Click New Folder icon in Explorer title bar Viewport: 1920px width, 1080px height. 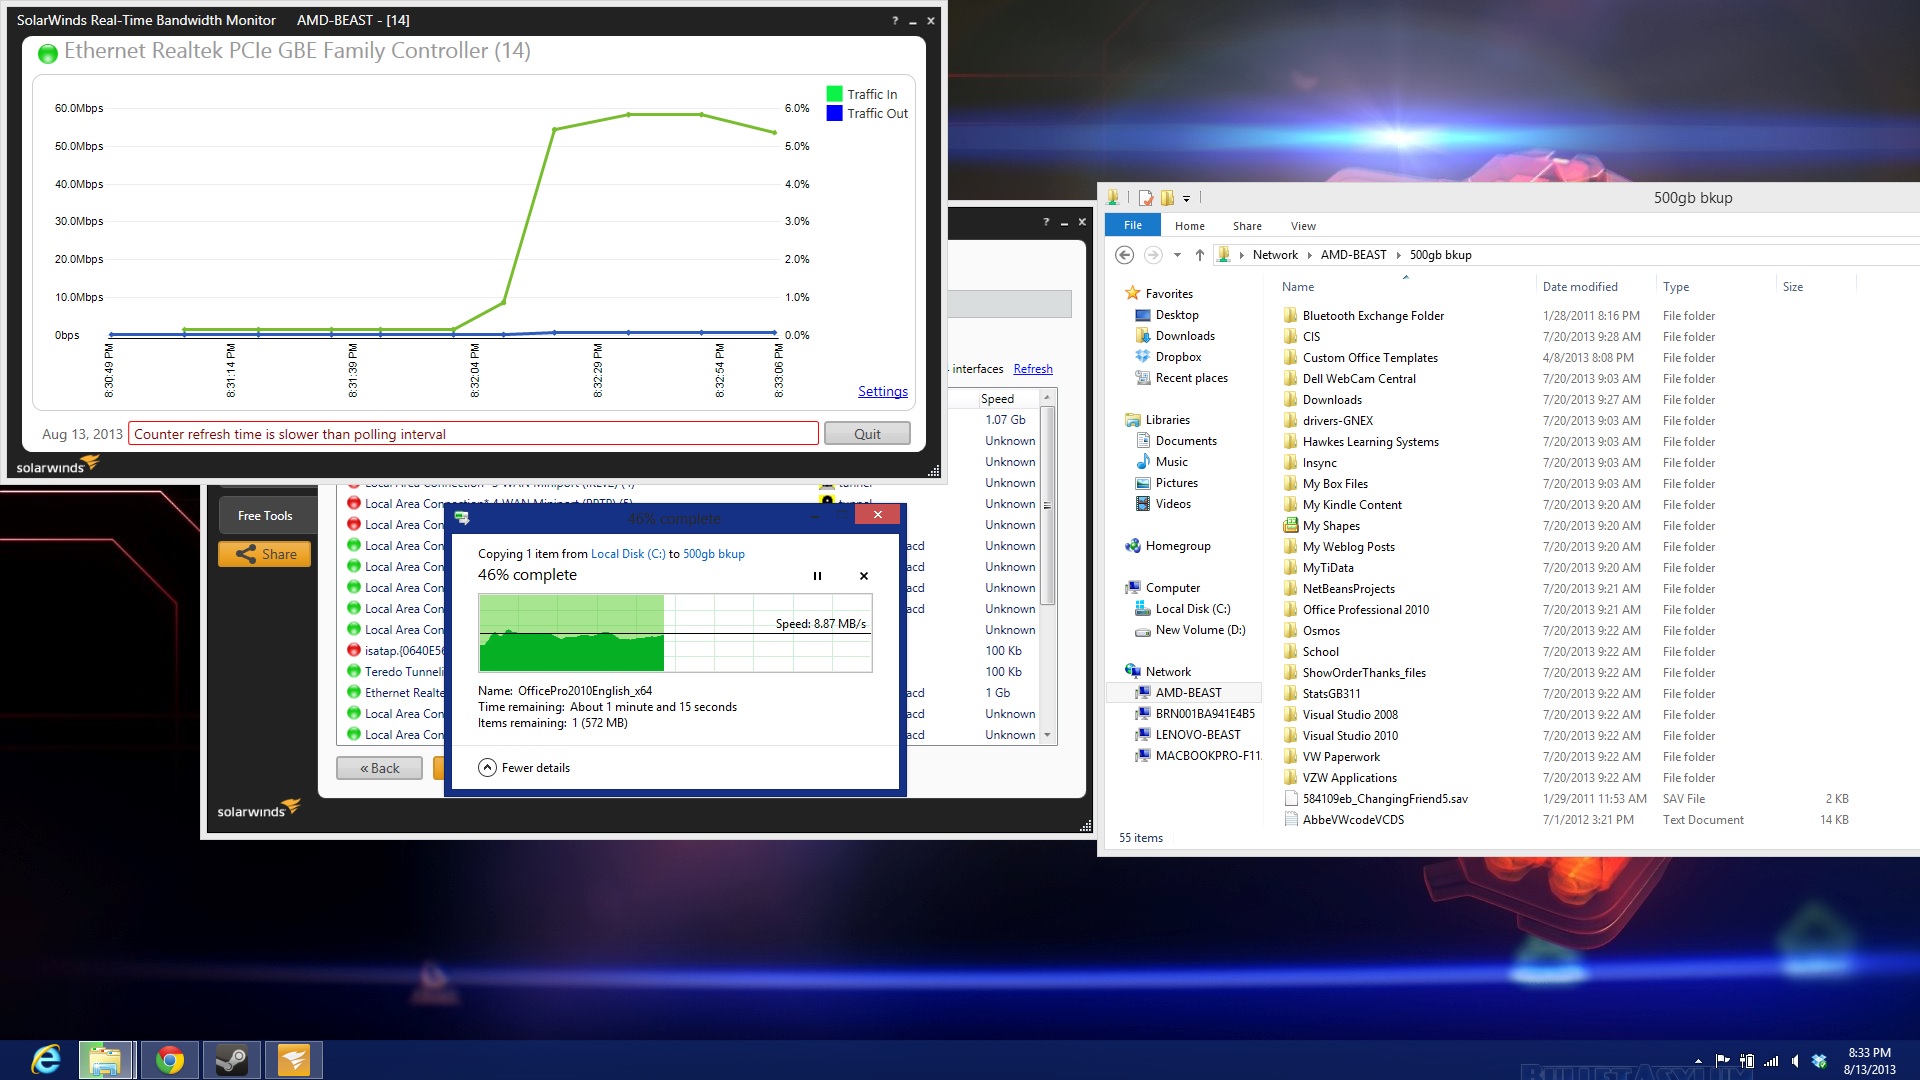click(1167, 198)
